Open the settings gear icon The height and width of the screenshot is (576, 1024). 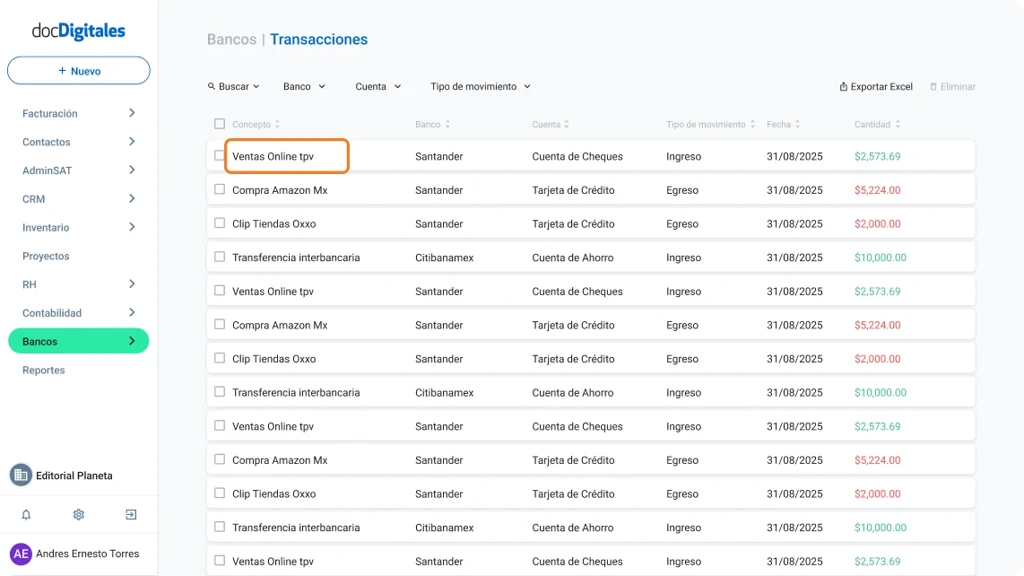(x=78, y=514)
